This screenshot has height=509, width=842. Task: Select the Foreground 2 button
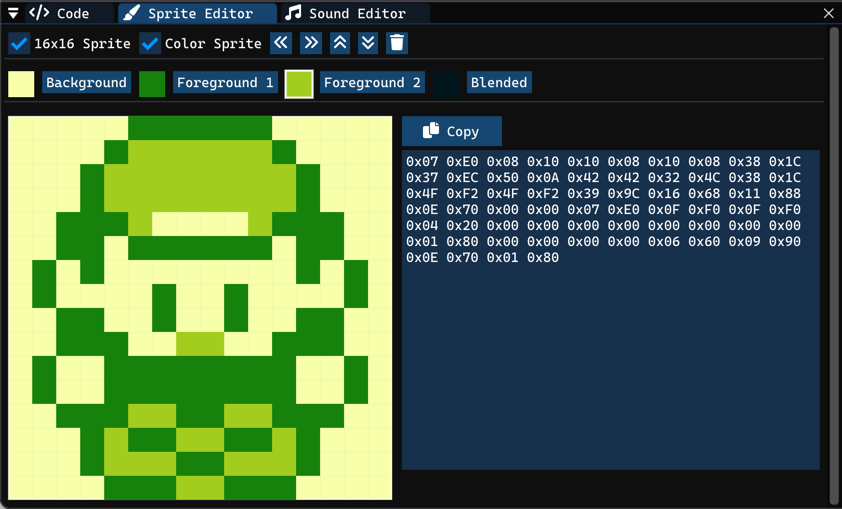tap(372, 83)
